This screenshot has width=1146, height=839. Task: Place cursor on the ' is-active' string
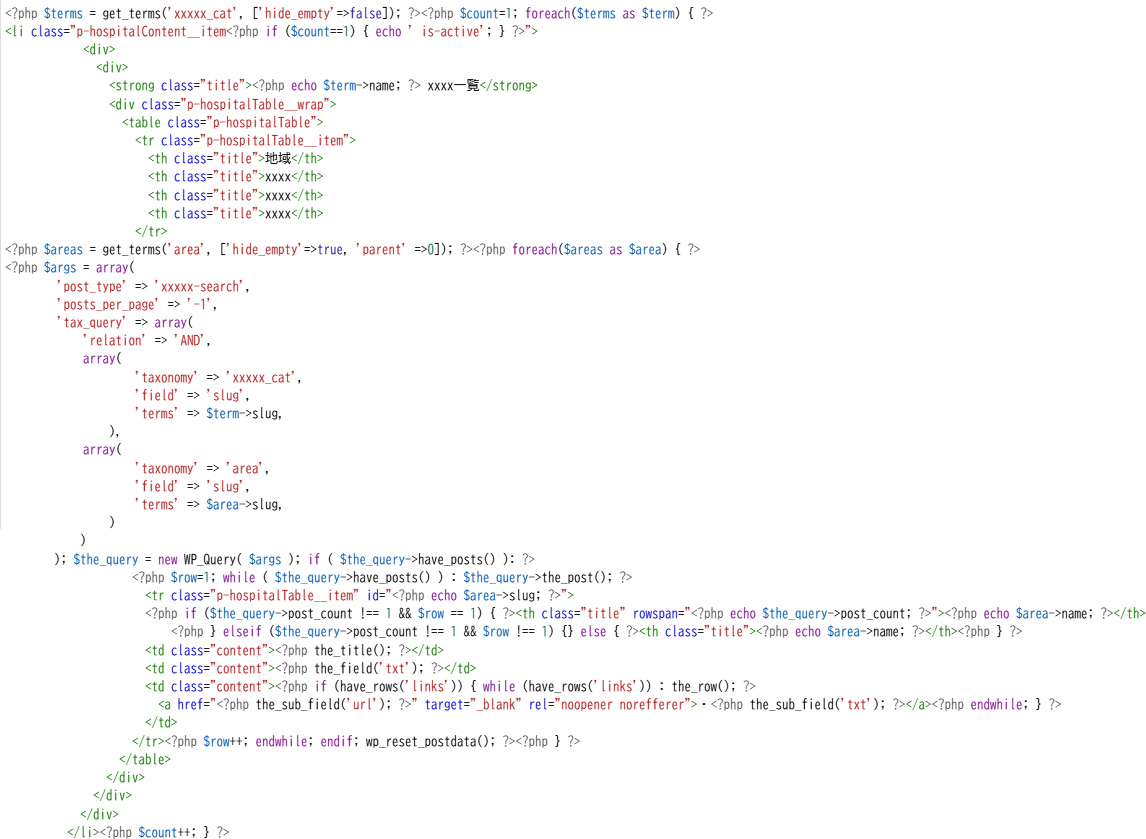(439, 32)
